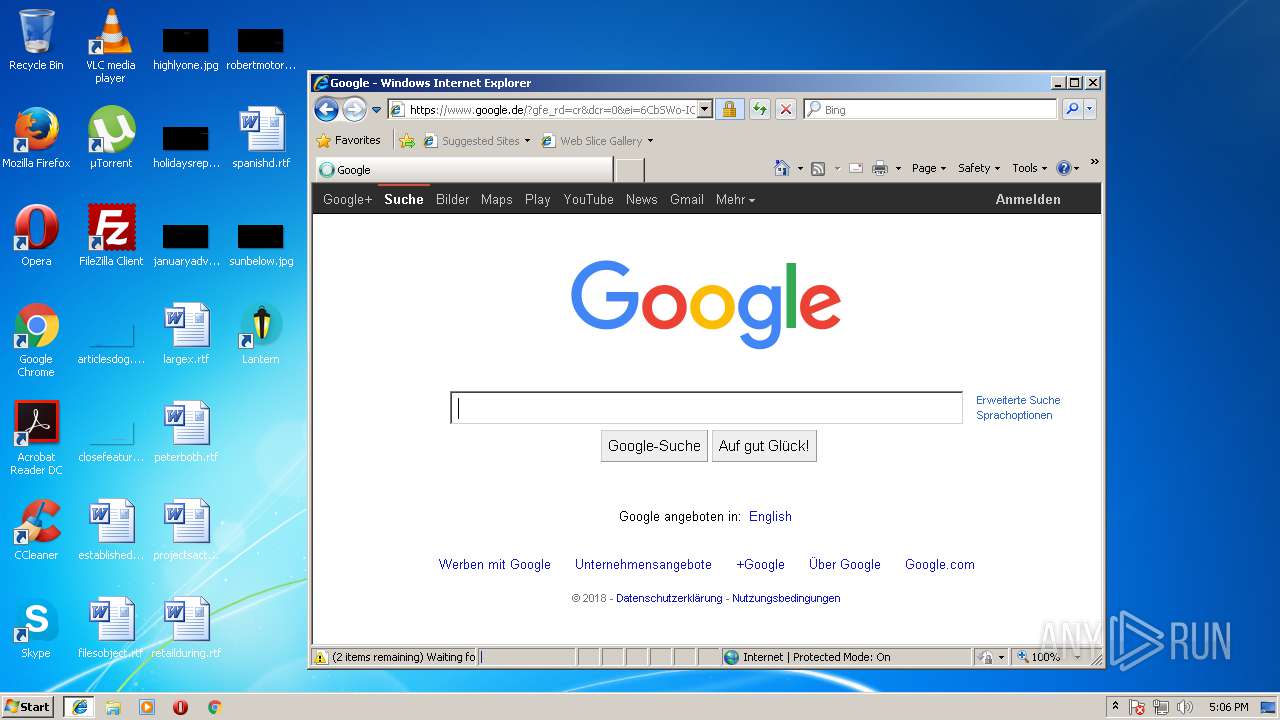Select Mozilla Firefox desktop icon
The image size is (1280, 720).
(36, 138)
